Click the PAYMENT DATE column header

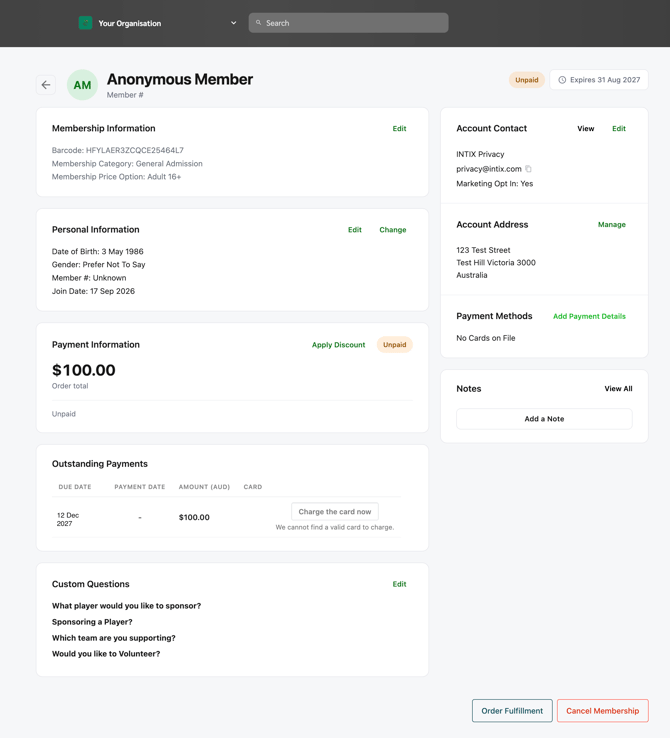tap(140, 487)
